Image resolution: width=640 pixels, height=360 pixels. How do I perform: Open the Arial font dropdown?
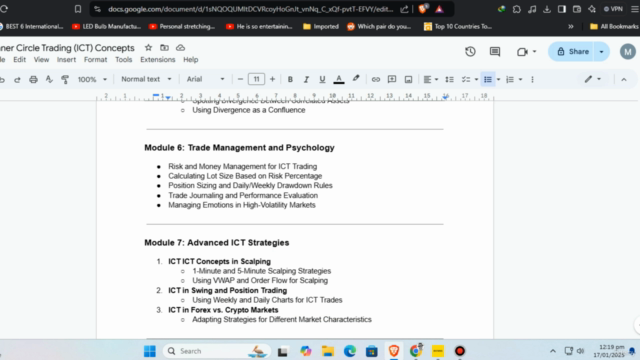click(x=205, y=79)
